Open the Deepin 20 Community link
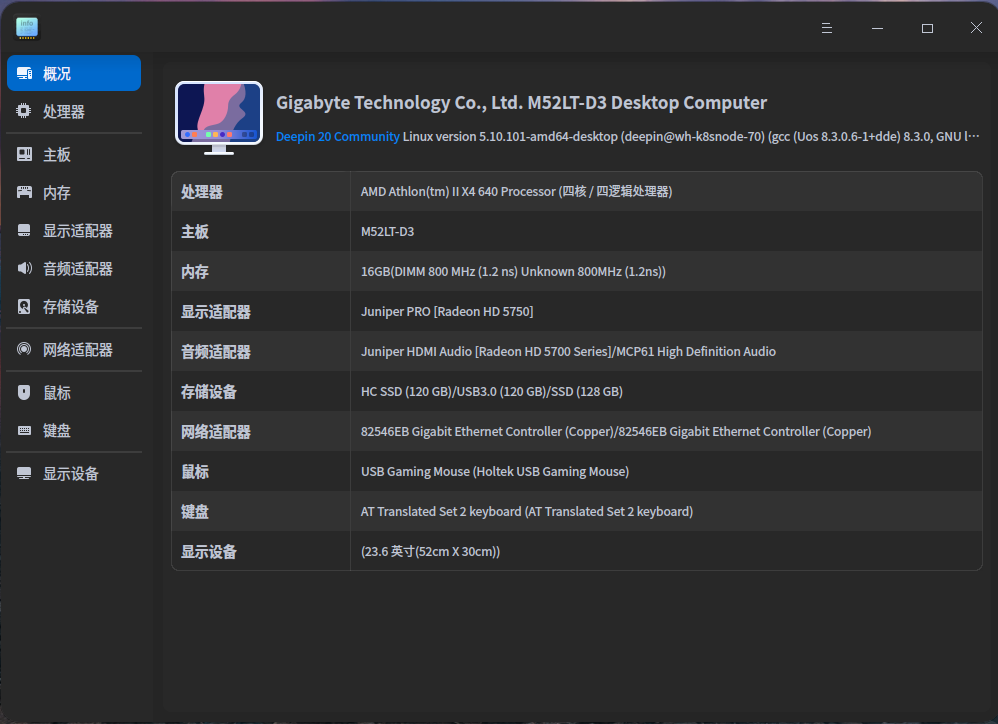 tap(337, 137)
